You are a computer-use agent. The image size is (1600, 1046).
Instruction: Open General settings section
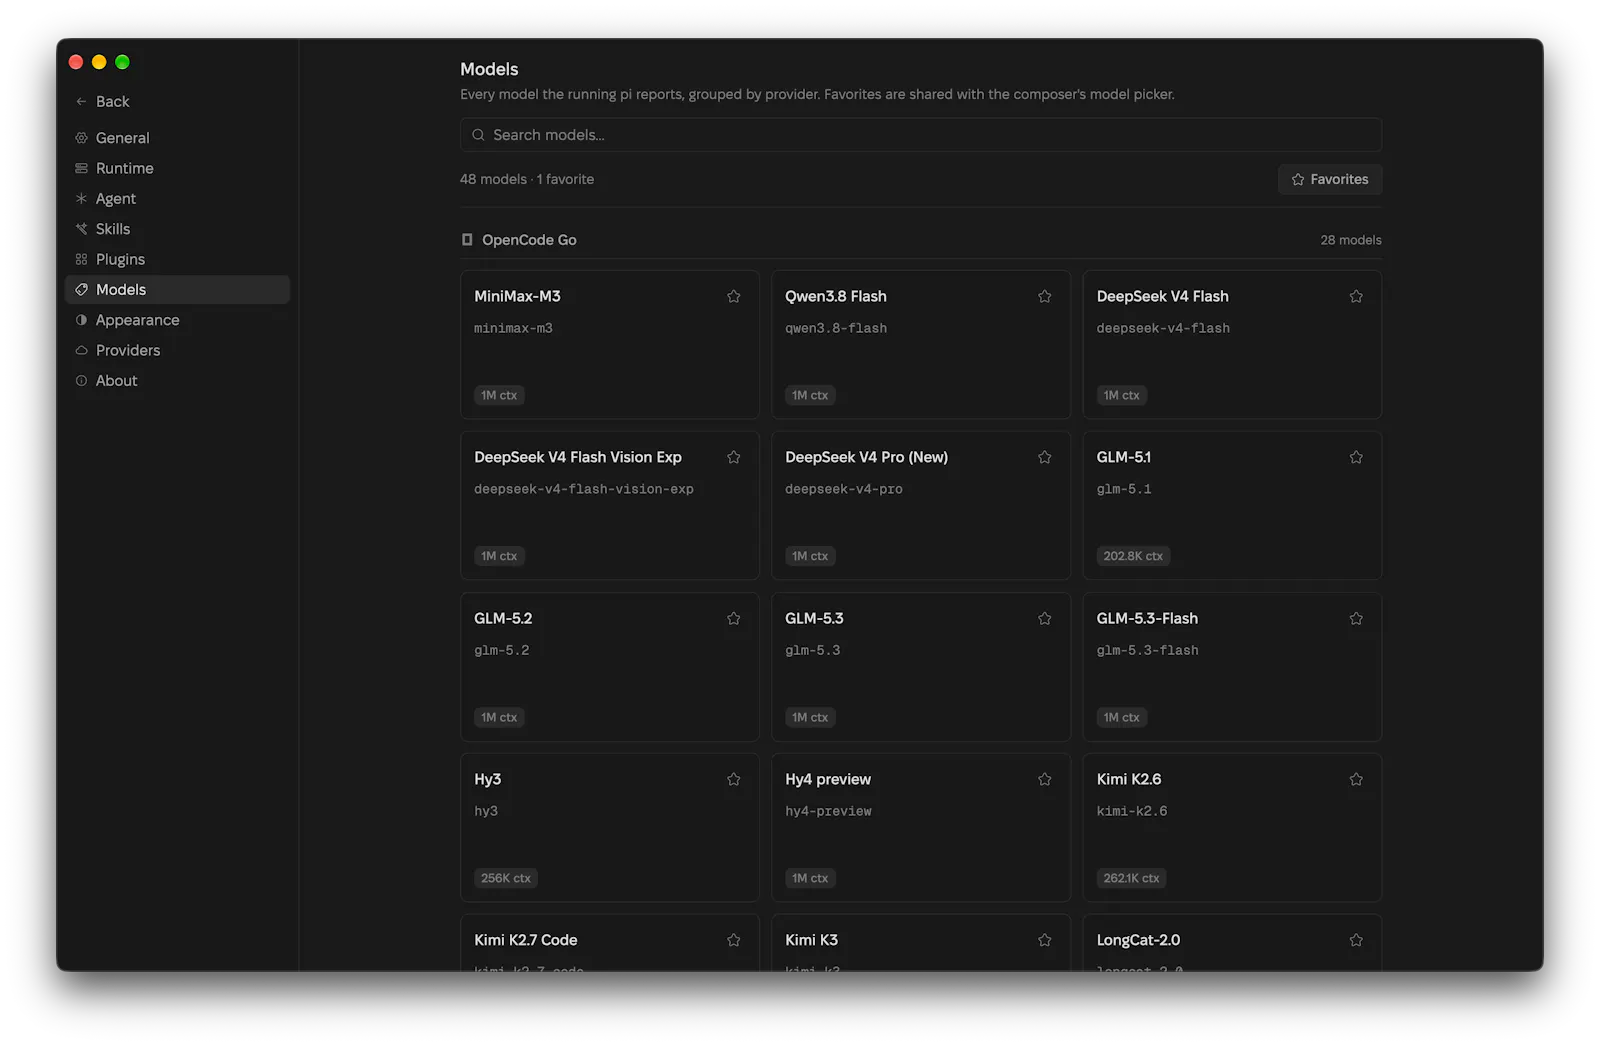coord(177,138)
